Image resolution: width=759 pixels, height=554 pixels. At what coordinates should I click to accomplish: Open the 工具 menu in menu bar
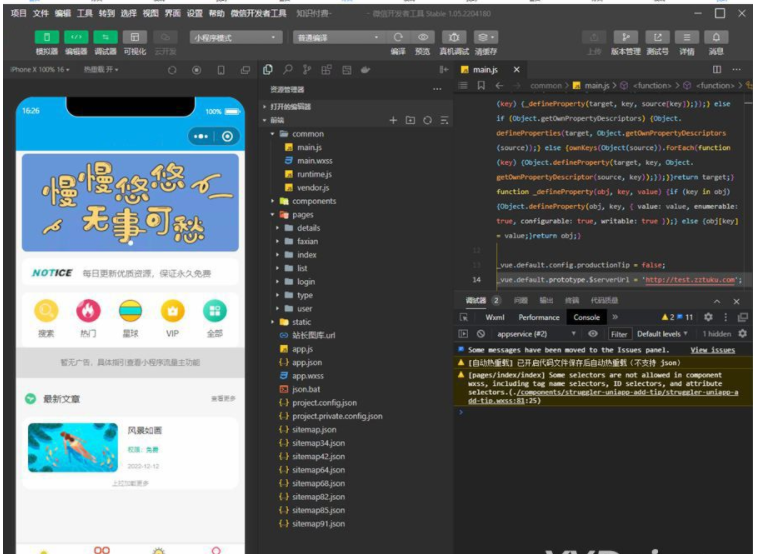click(85, 14)
